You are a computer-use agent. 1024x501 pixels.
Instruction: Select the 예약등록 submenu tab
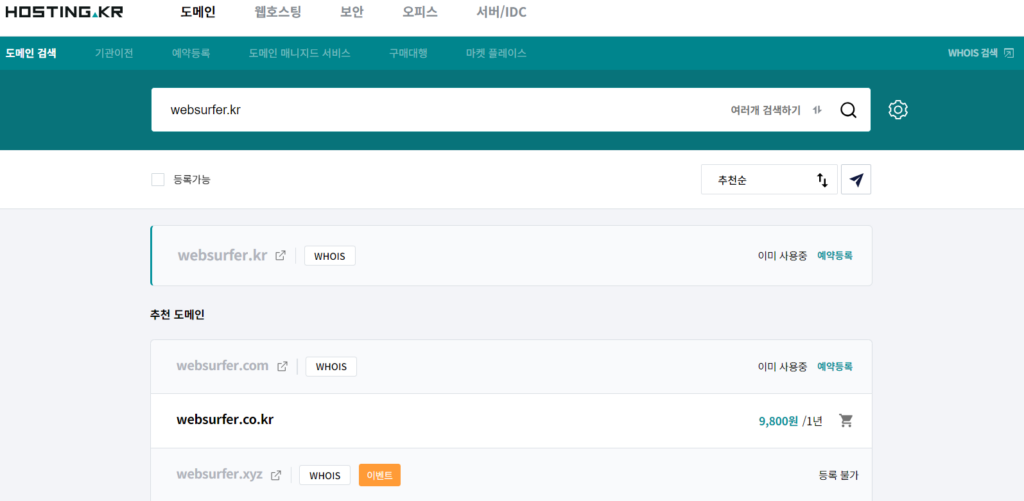tap(191, 54)
